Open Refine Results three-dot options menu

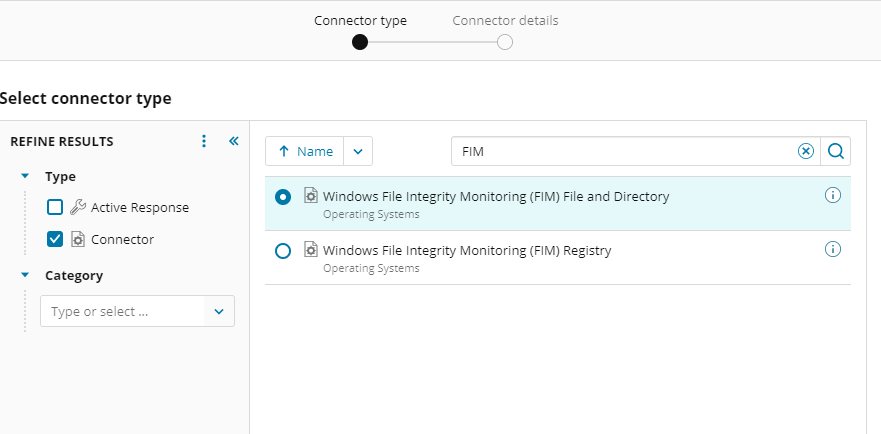pos(204,141)
